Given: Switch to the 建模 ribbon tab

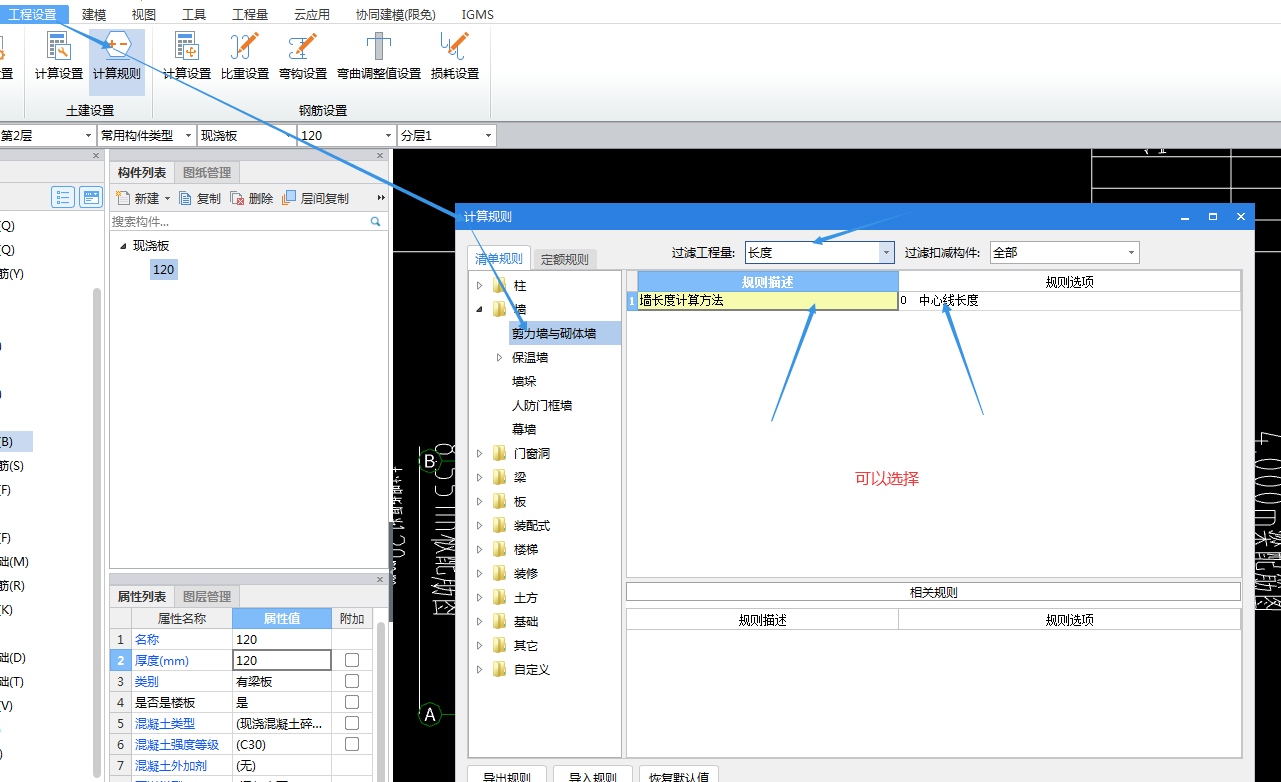Looking at the screenshot, I should tap(94, 14).
